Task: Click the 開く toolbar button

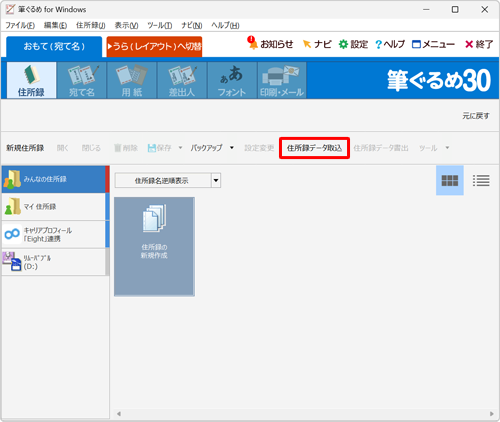Action: point(63,148)
